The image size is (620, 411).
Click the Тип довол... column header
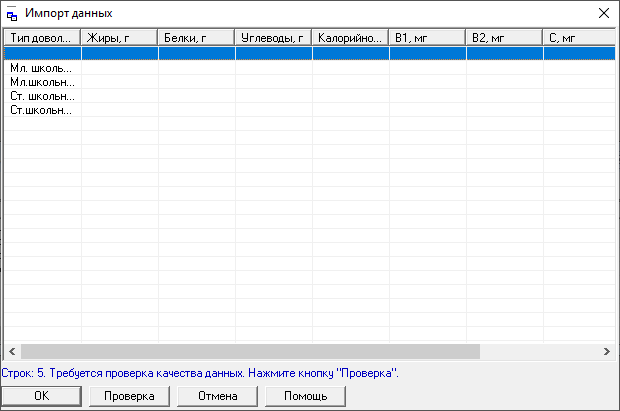point(42,38)
